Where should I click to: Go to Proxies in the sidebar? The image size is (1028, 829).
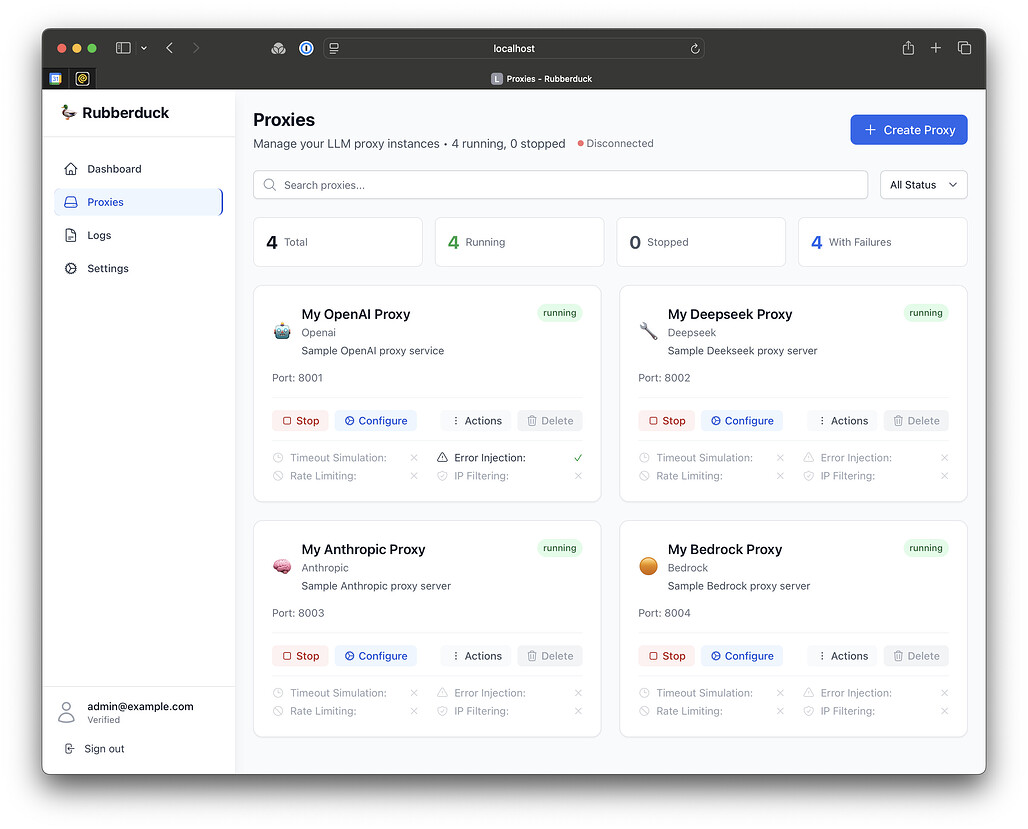tap(105, 202)
